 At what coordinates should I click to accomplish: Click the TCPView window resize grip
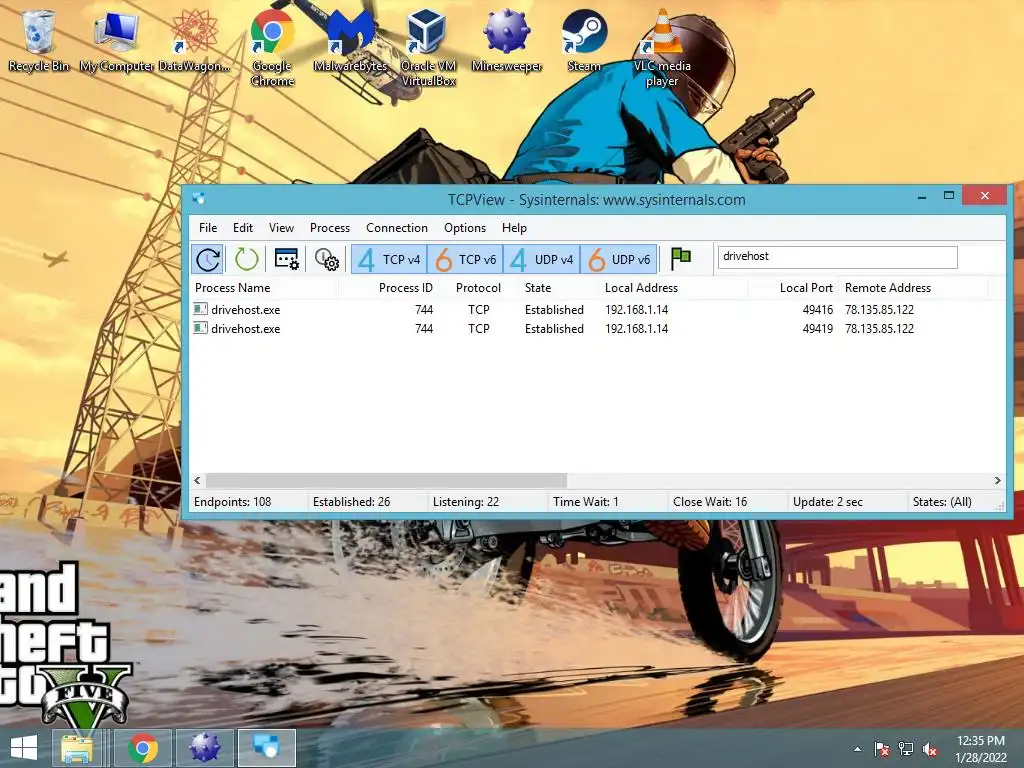click(1000, 505)
